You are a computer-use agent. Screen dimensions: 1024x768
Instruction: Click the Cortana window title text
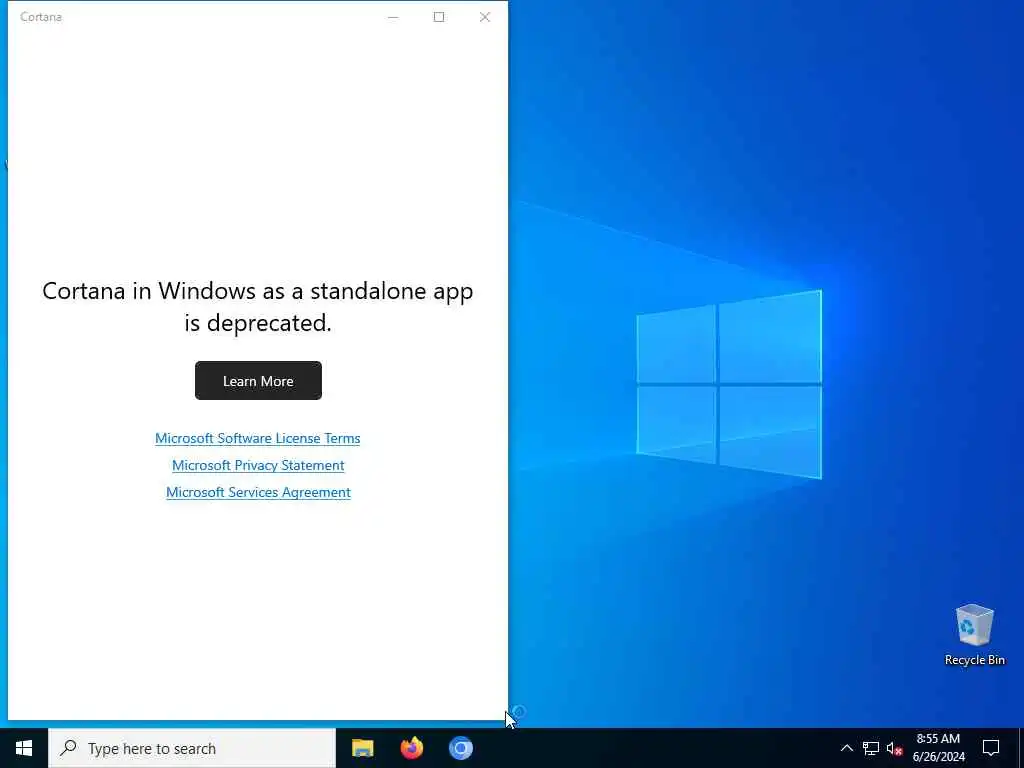(x=41, y=17)
